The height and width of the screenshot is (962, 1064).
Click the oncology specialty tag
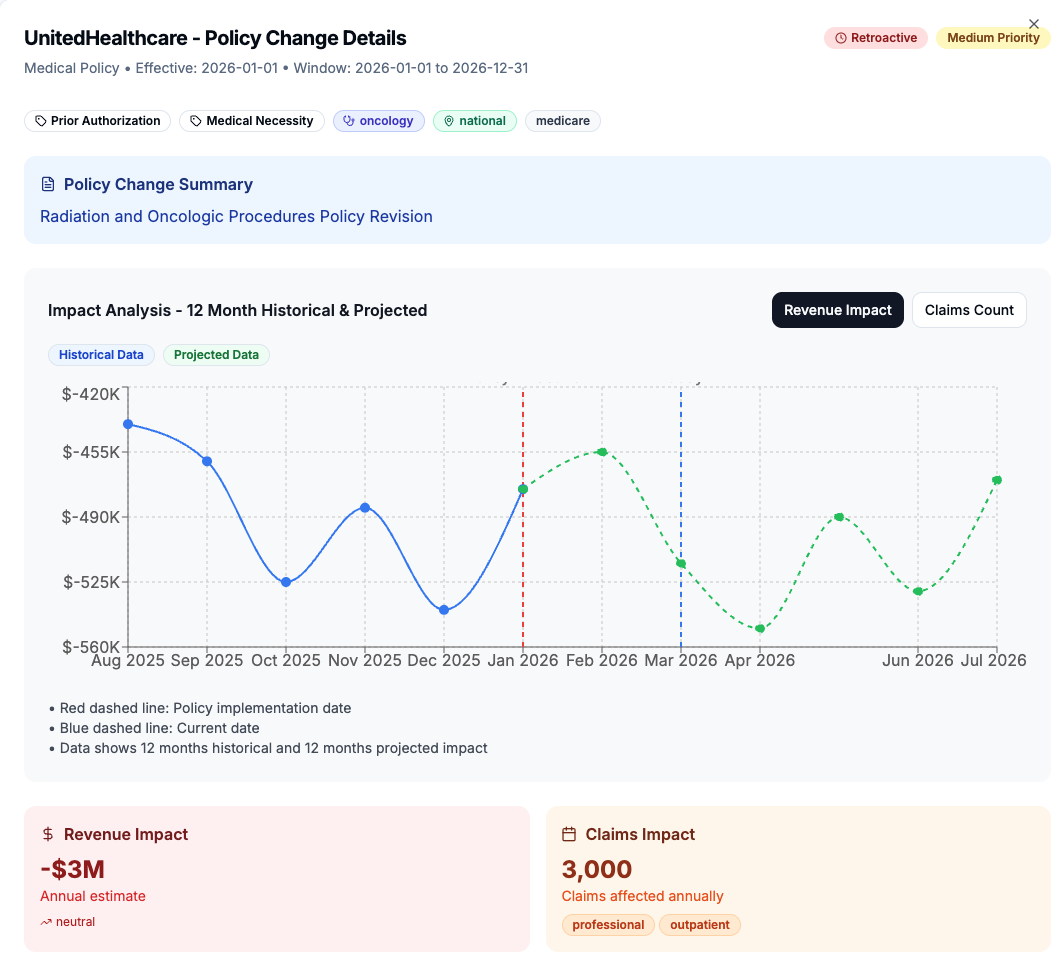click(x=379, y=121)
